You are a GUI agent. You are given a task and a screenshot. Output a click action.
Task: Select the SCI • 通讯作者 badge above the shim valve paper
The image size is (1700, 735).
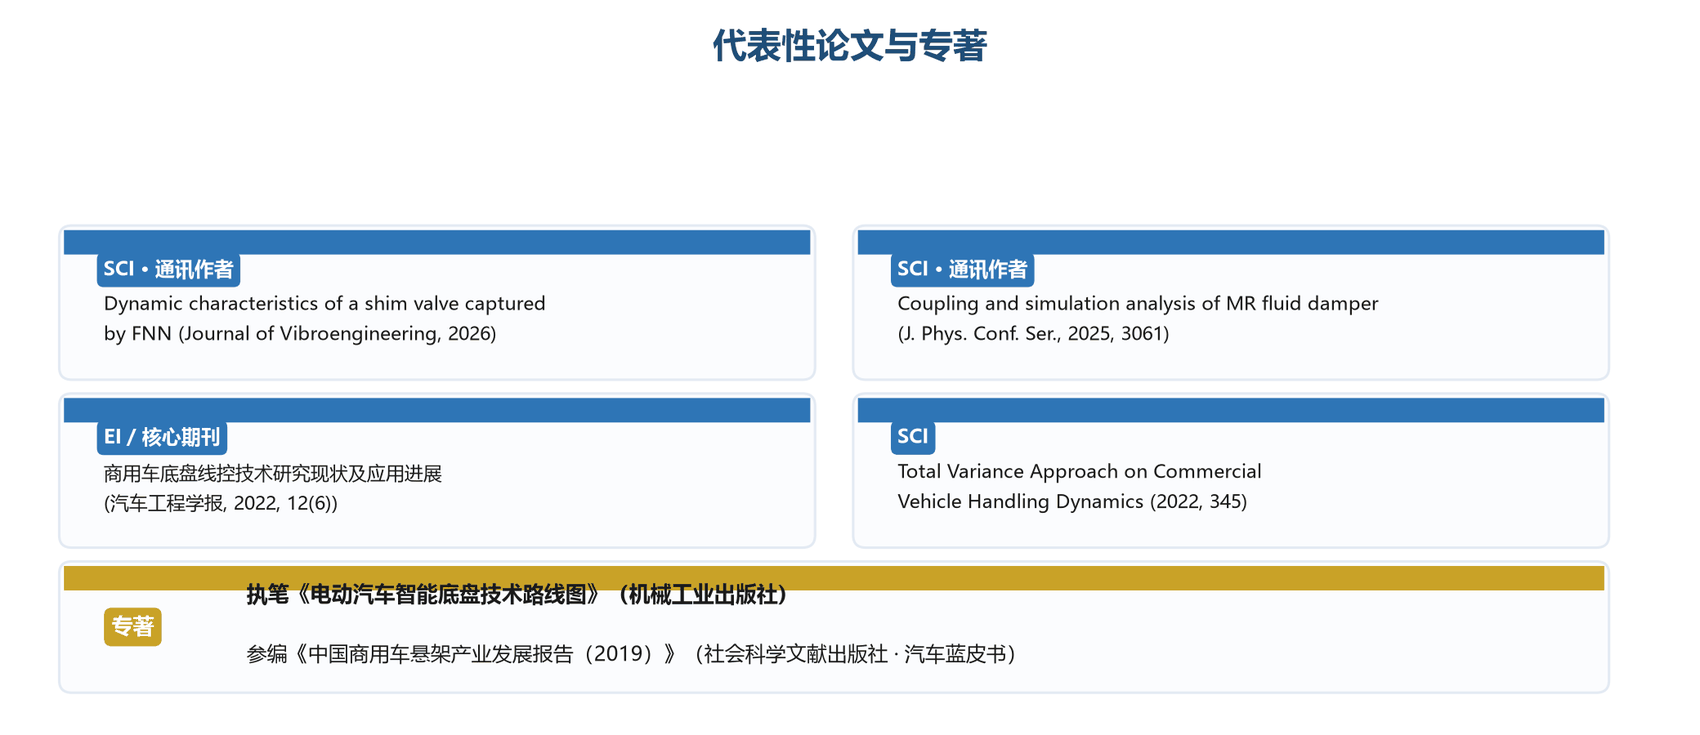click(x=168, y=269)
